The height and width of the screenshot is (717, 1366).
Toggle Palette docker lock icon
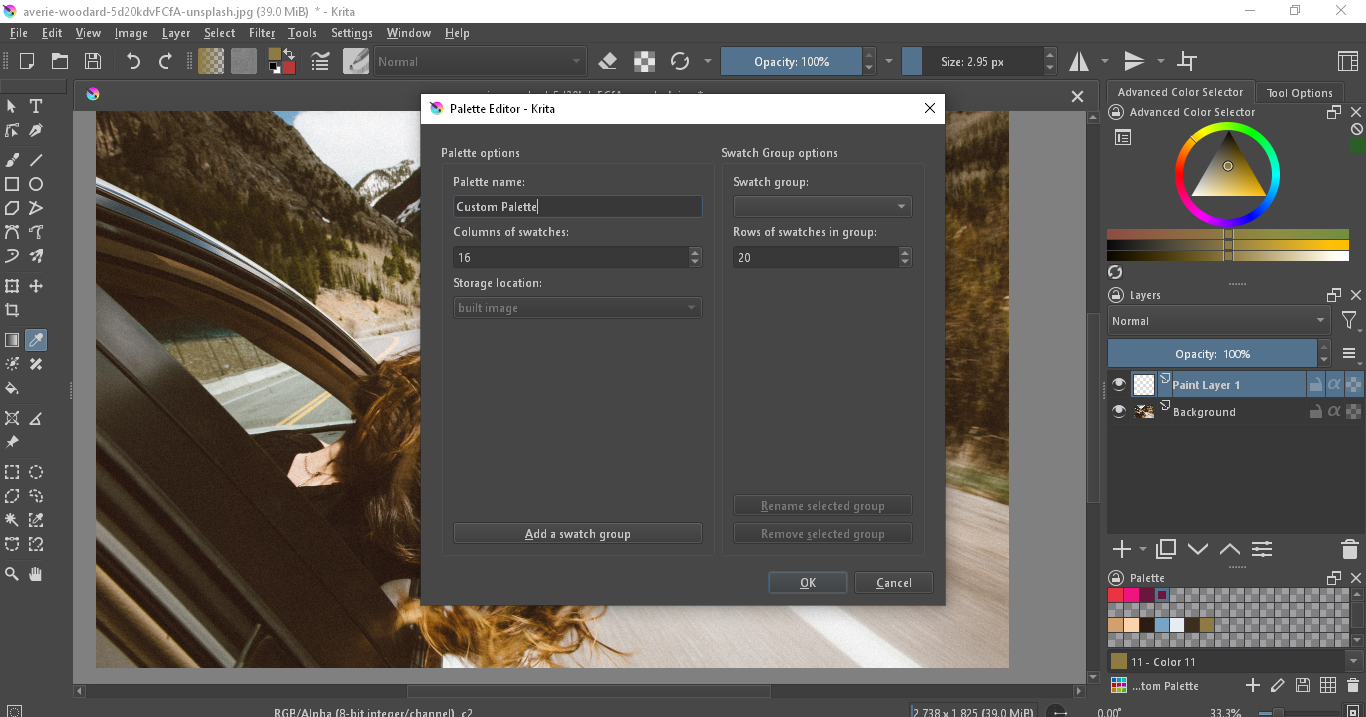pos(1116,578)
